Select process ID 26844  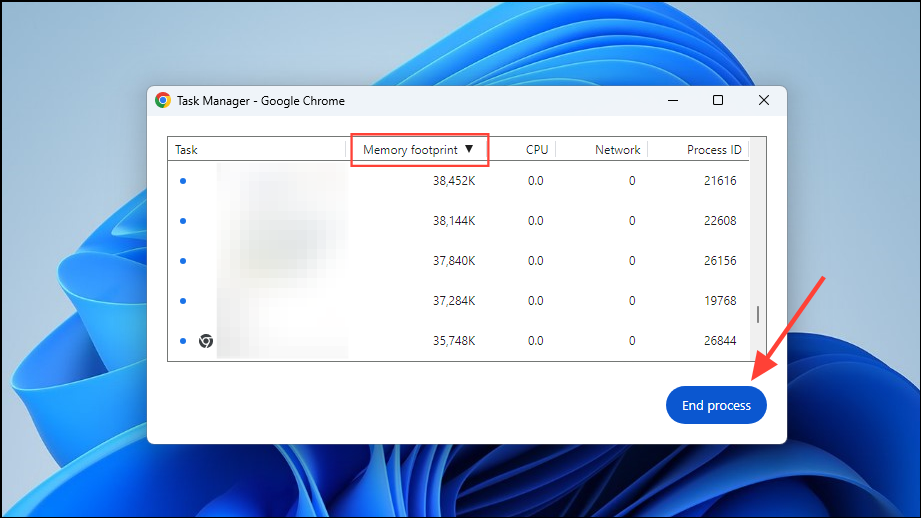click(x=720, y=341)
